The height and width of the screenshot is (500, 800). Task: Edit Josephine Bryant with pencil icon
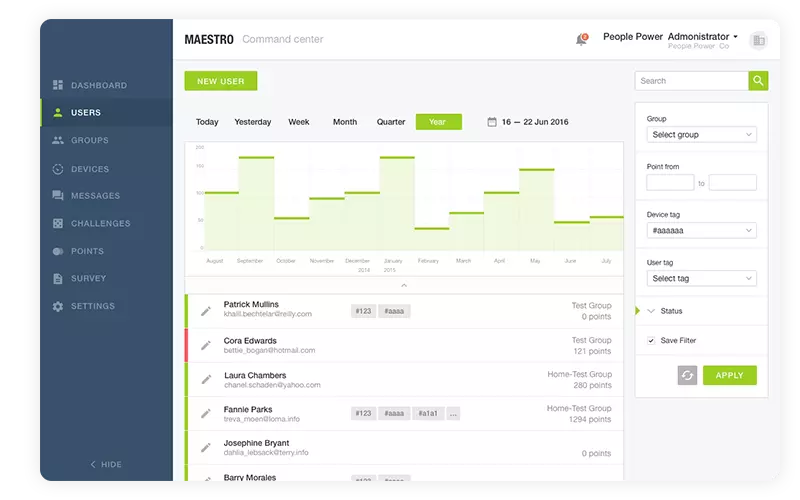pyautogui.click(x=206, y=447)
